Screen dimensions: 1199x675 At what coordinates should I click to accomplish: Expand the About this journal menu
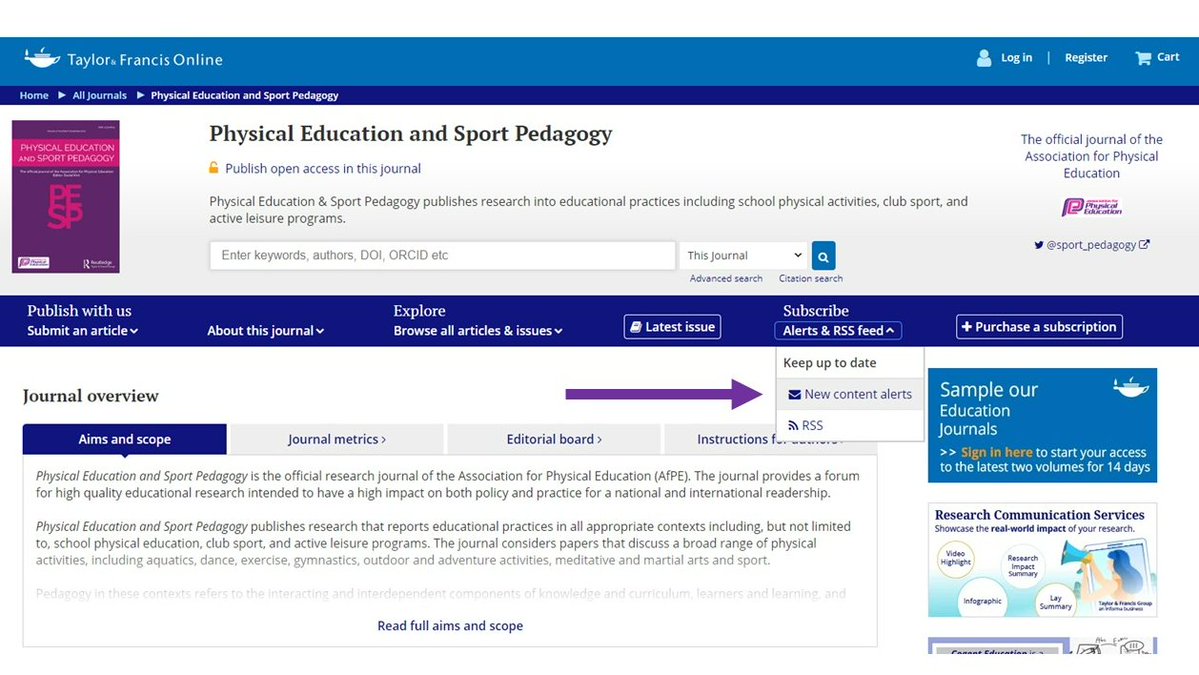pyautogui.click(x=265, y=331)
